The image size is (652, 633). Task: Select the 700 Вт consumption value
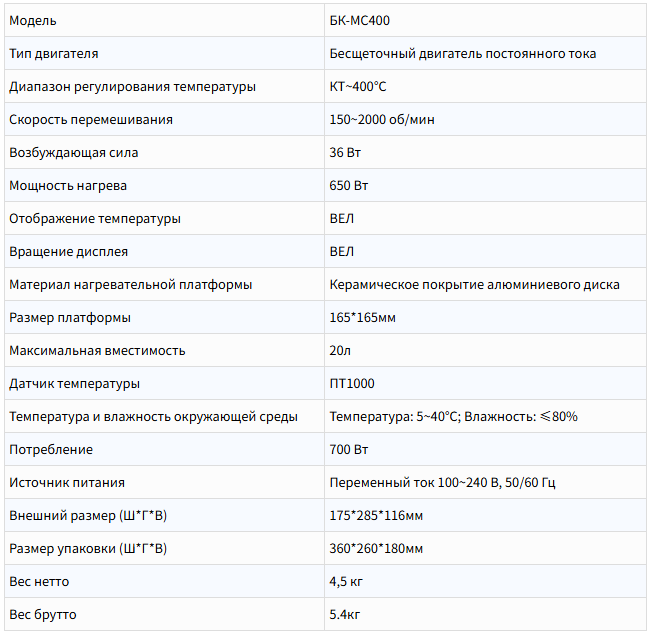click(349, 450)
